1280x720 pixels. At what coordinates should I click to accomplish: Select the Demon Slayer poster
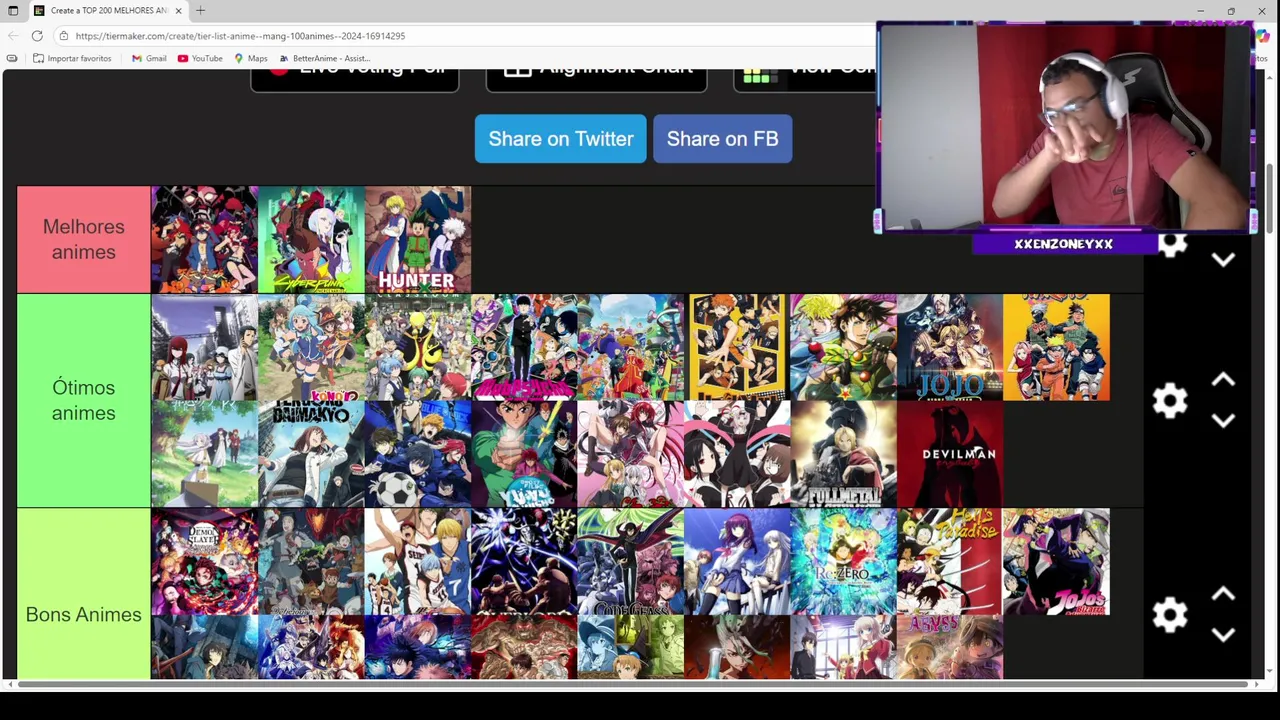tap(204, 561)
